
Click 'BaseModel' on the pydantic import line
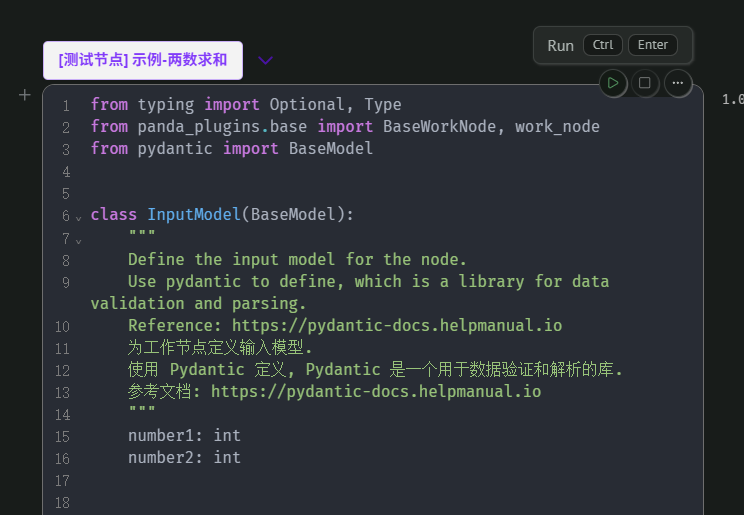(x=331, y=149)
